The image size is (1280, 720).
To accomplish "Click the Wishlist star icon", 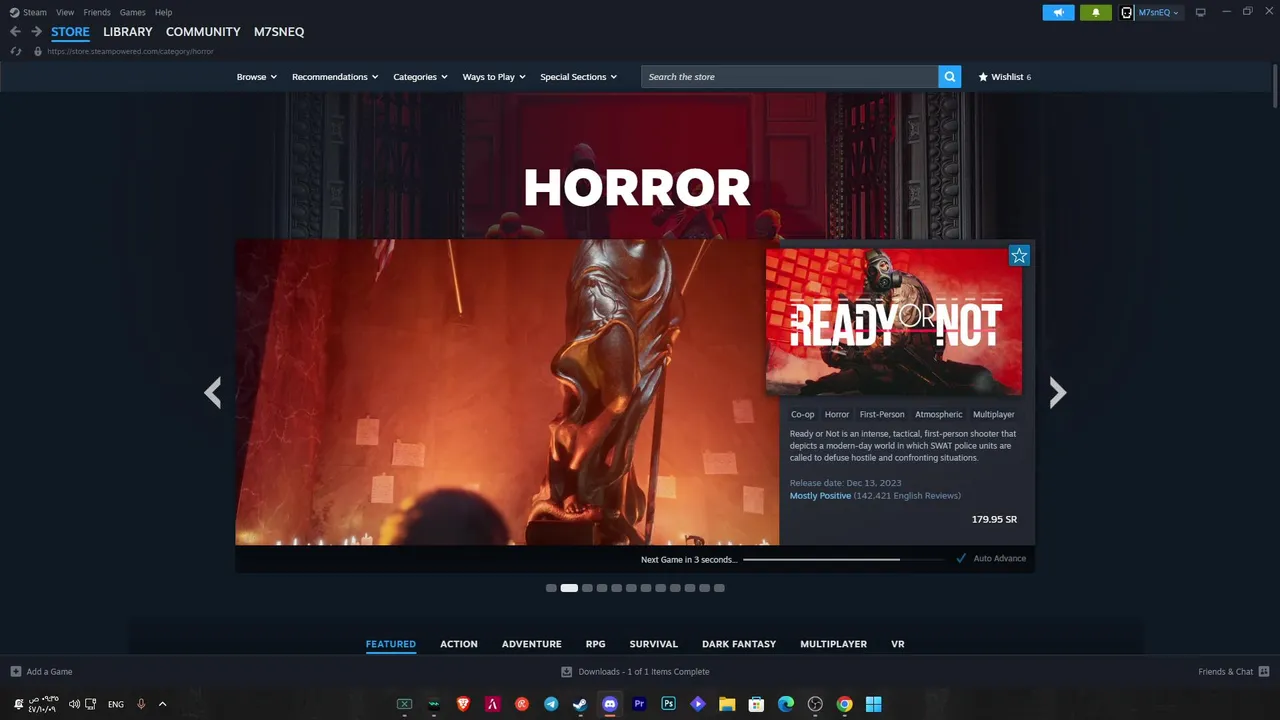I will [983, 77].
